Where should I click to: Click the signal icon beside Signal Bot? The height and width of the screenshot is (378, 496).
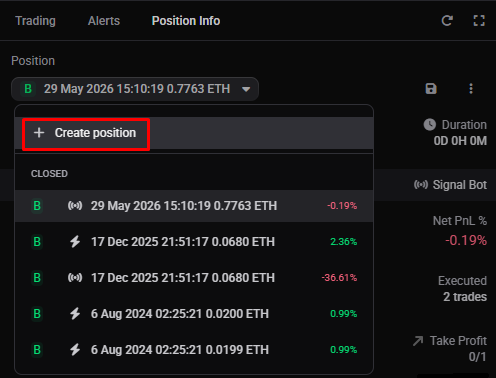[421, 184]
